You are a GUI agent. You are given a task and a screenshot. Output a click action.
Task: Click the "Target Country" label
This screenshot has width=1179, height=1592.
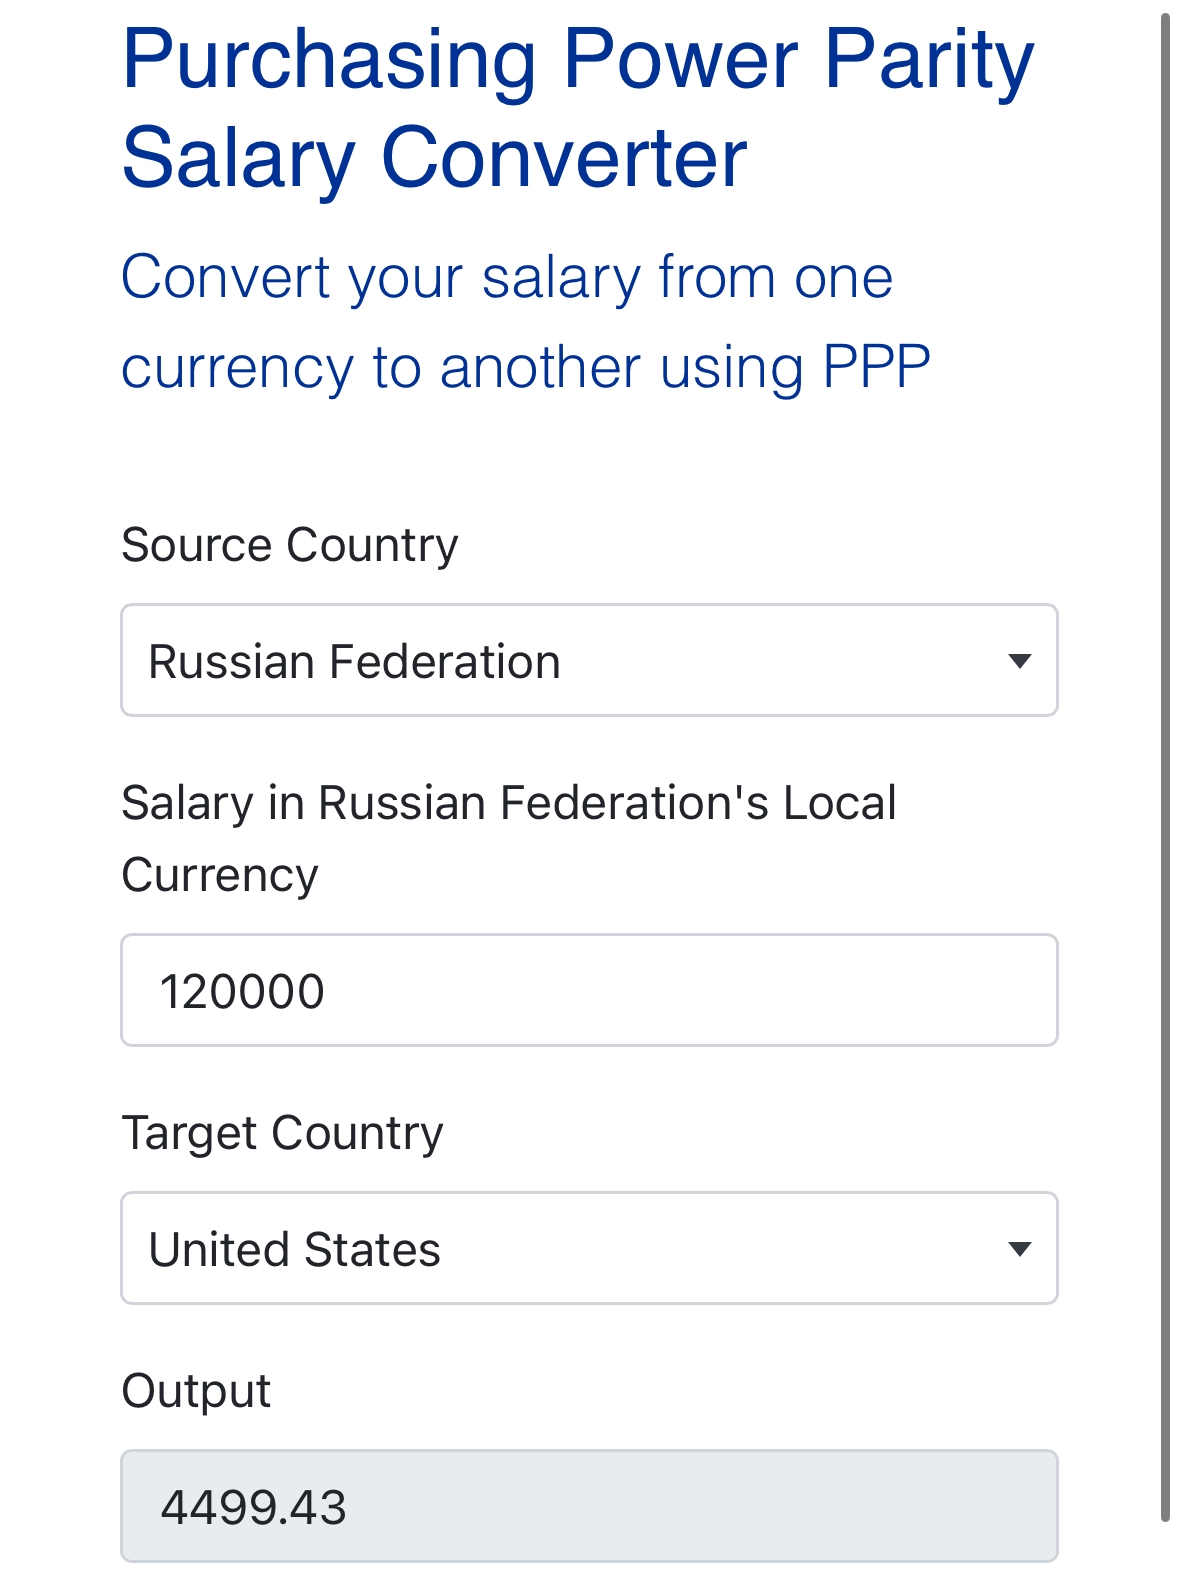(x=282, y=1133)
